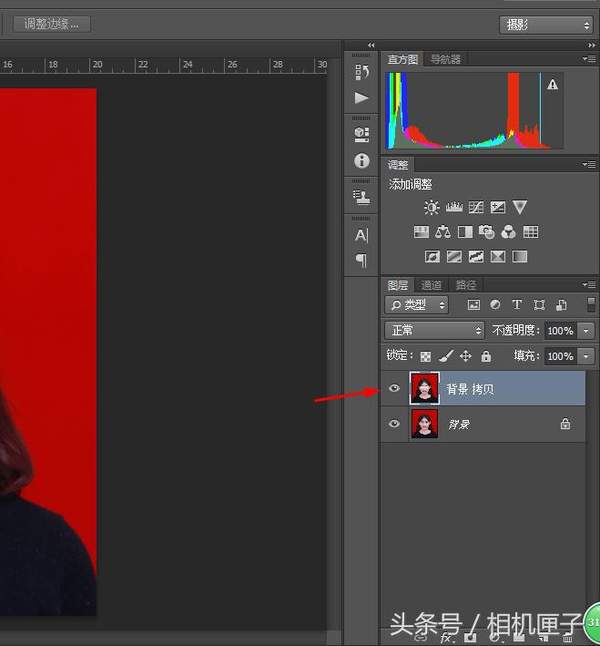Click the histogram cache warning triangle

tap(553, 85)
